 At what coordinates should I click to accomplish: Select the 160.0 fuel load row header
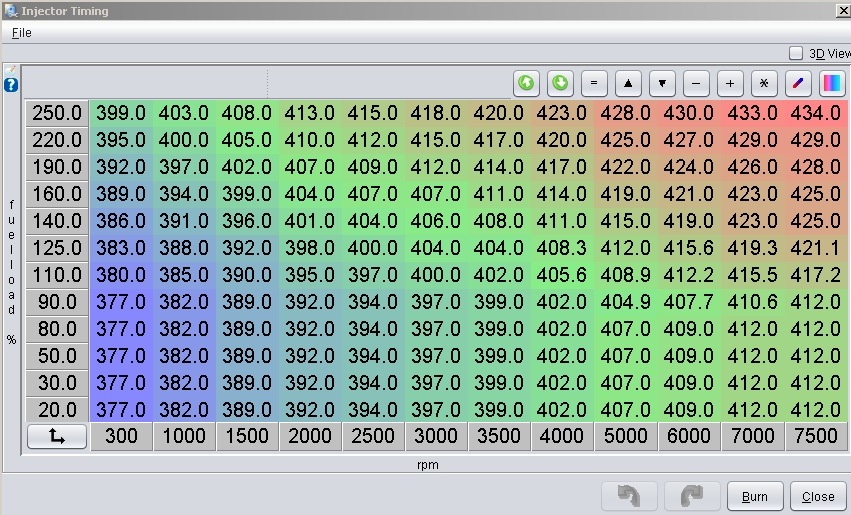(x=57, y=194)
